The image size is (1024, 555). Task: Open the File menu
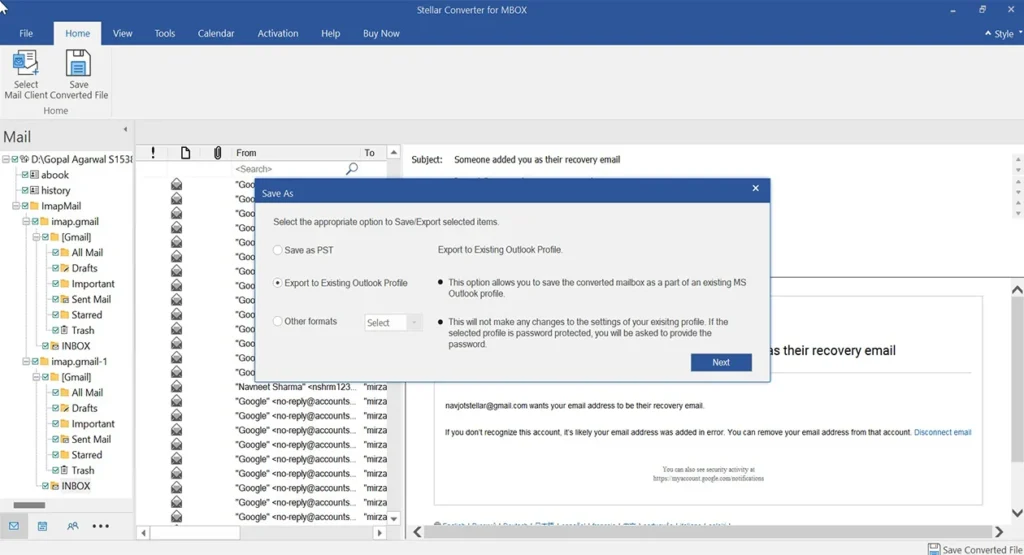pyautogui.click(x=26, y=33)
